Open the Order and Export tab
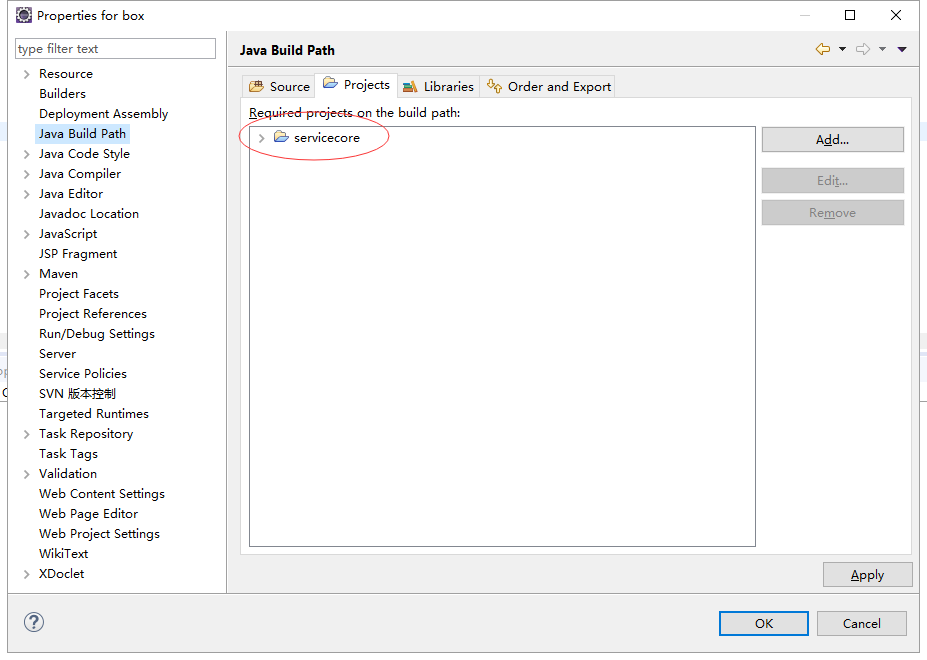This screenshot has width=927, height=660. click(x=548, y=86)
